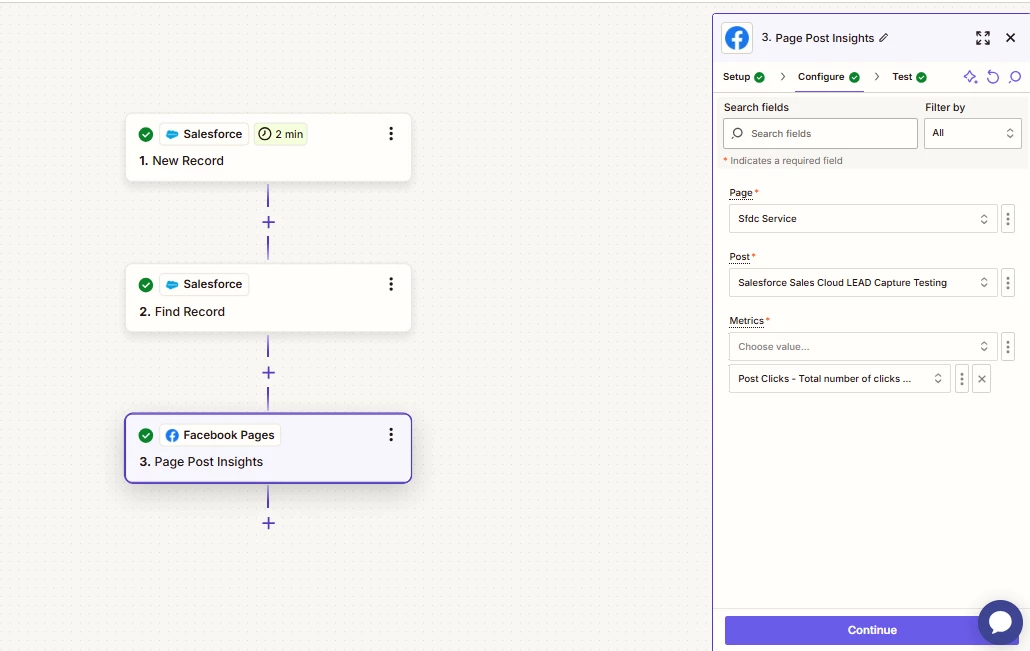Add step after New Record via plus icon
The width and height of the screenshot is (1030, 651).
tap(268, 222)
